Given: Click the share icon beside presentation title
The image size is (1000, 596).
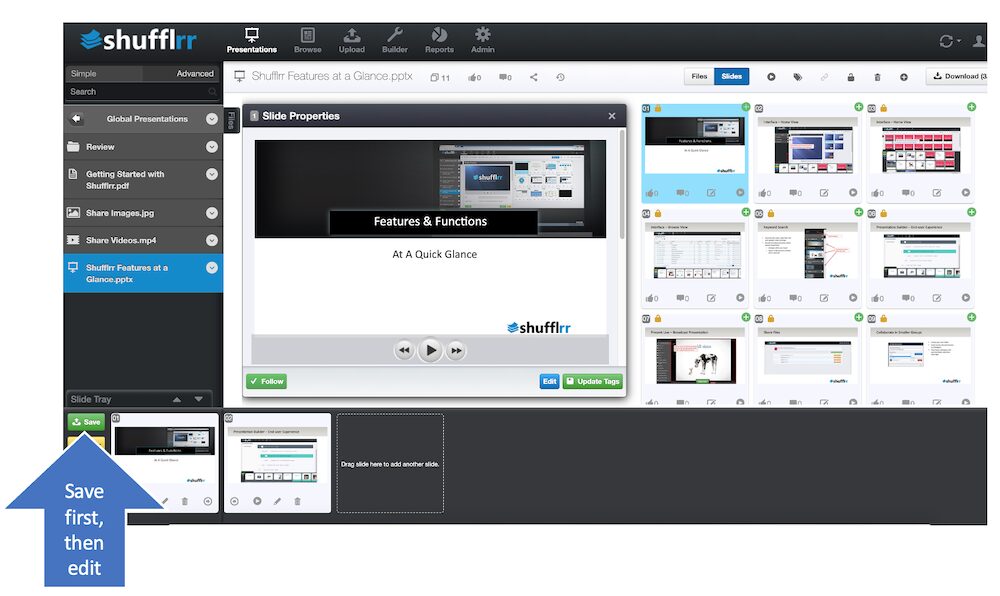Looking at the screenshot, I should (534, 77).
